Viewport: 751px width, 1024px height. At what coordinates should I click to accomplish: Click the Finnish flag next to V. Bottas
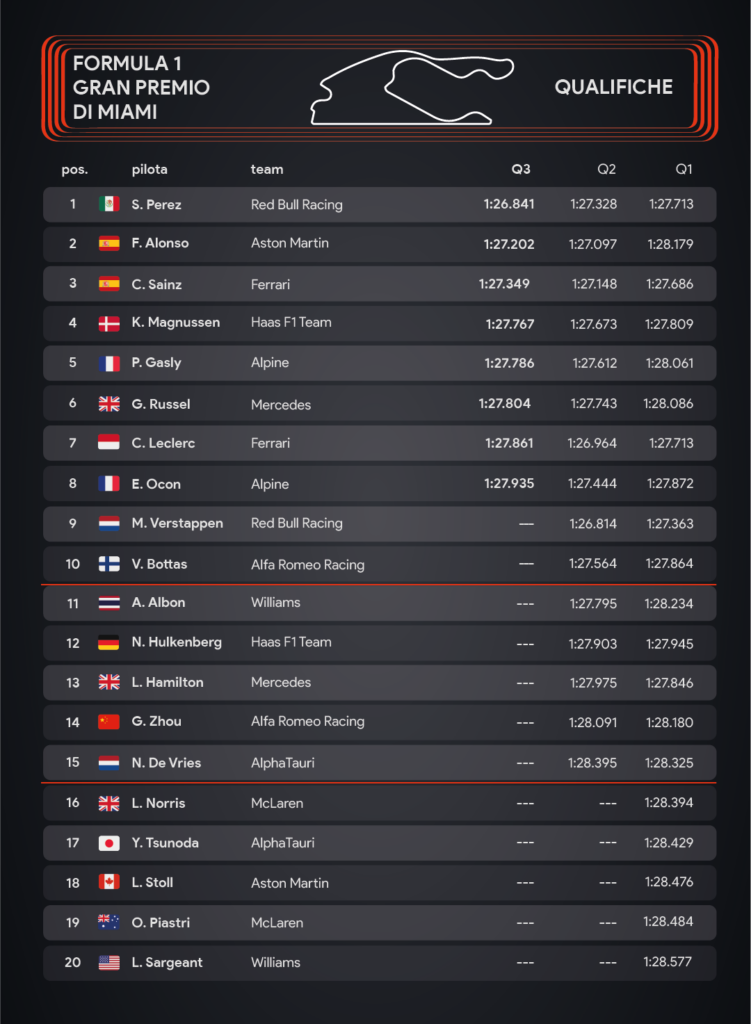[109, 564]
